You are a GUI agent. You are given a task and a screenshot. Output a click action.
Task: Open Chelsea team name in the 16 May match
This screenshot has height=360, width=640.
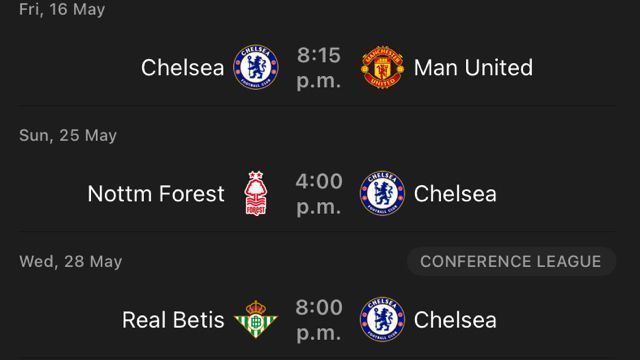(182, 68)
